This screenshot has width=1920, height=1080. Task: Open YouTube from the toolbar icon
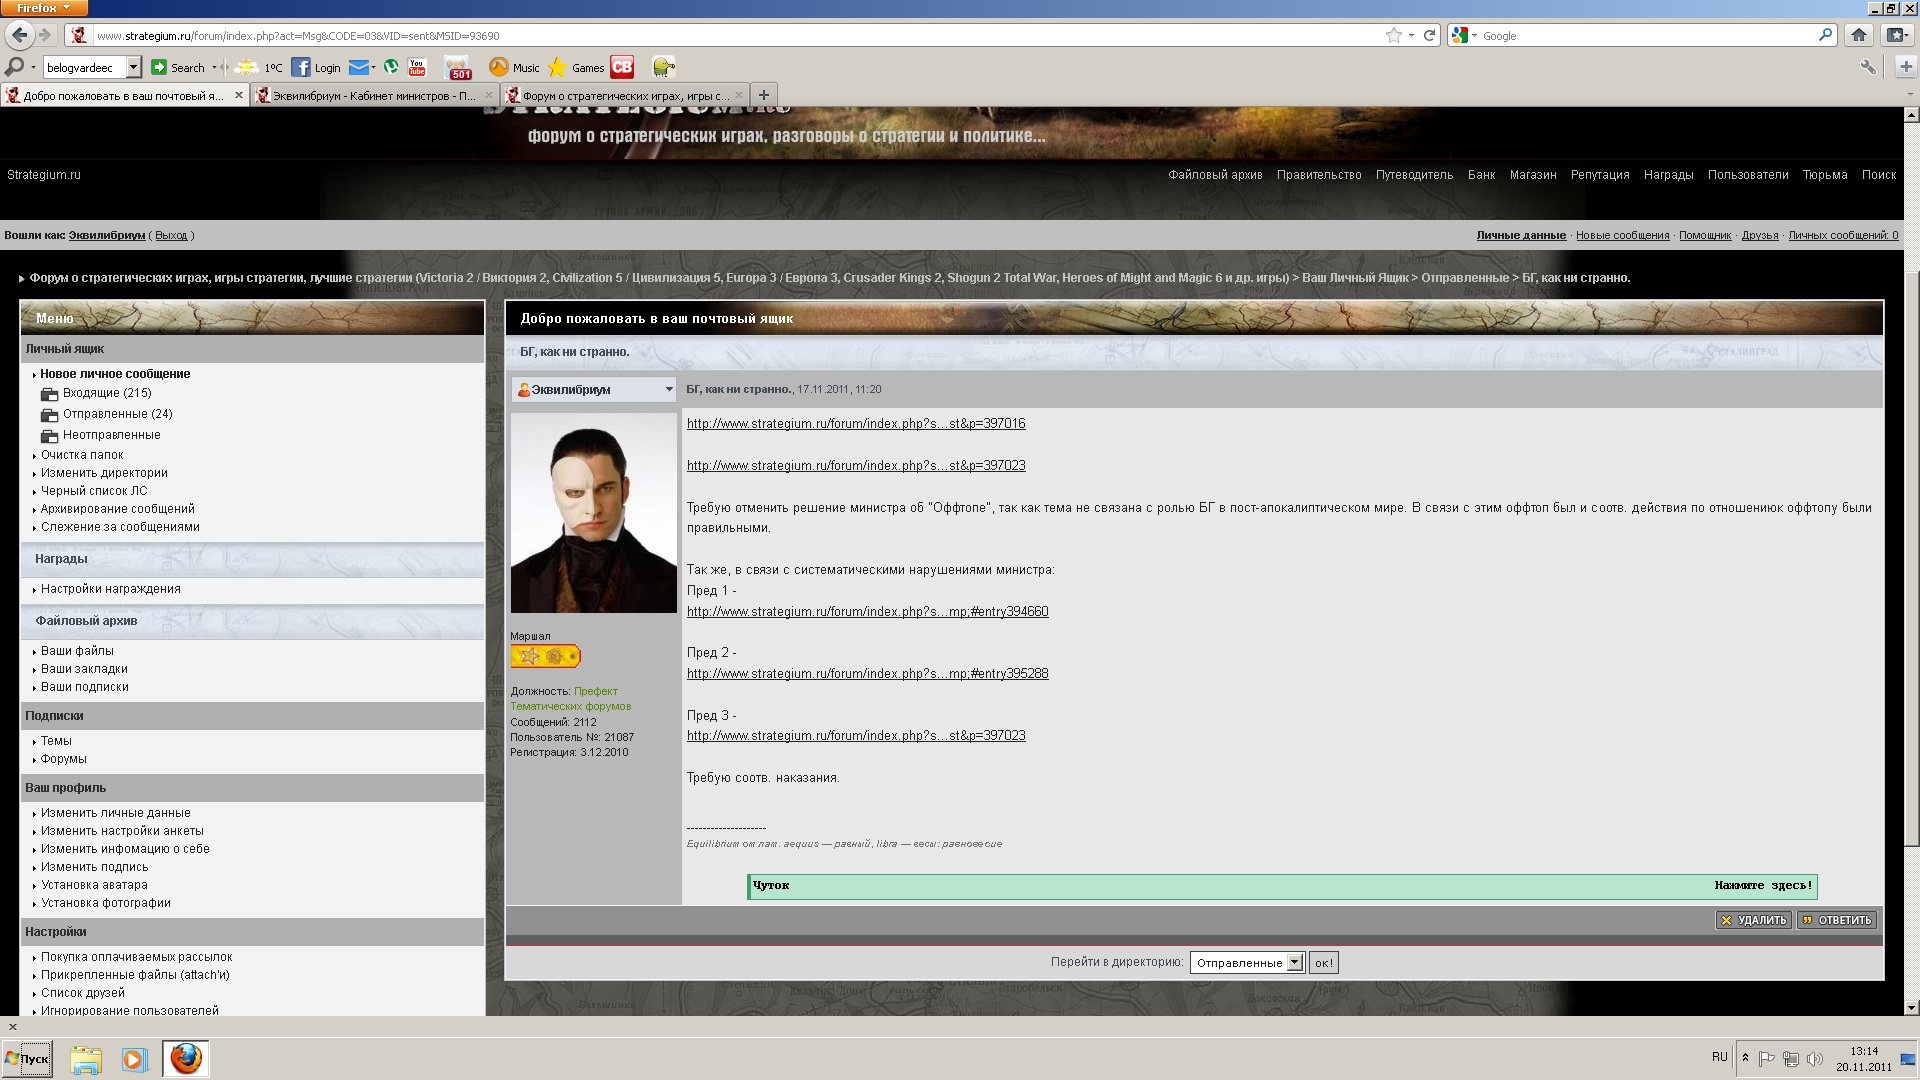(x=417, y=67)
